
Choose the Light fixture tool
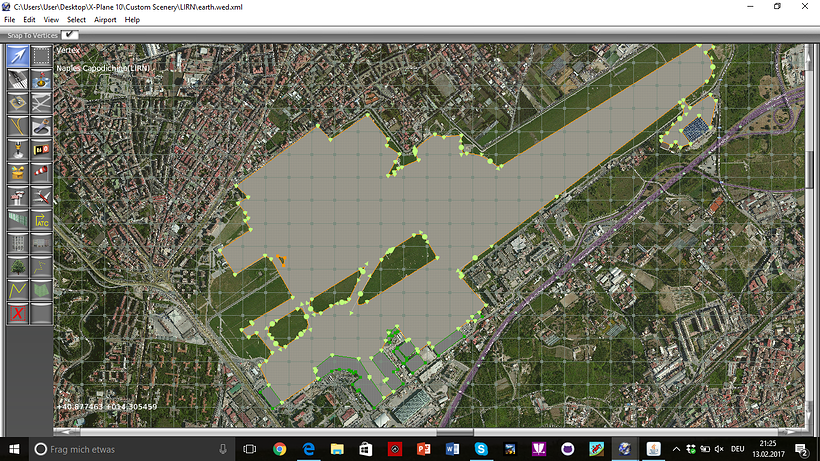(18, 150)
